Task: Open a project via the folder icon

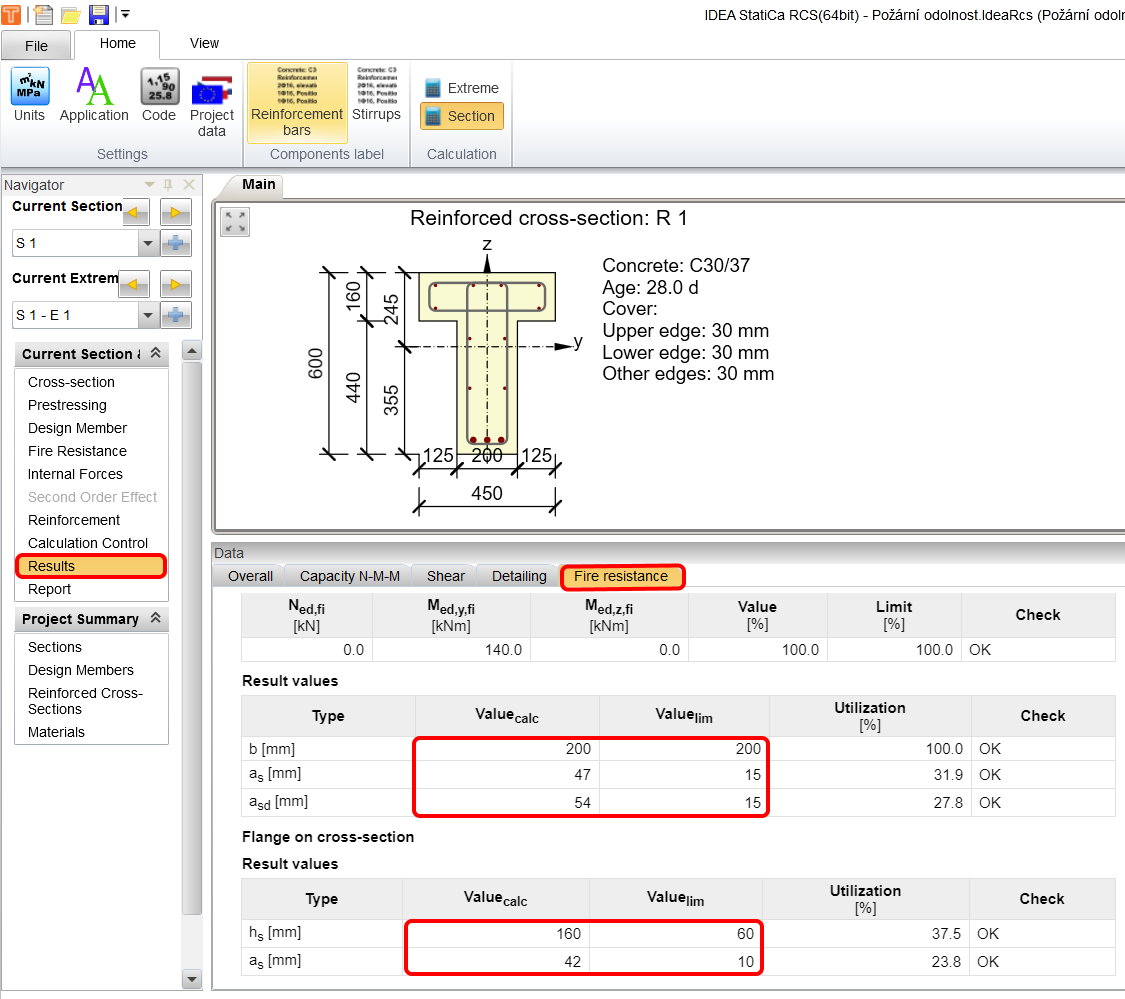Action: tap(71, 14)
